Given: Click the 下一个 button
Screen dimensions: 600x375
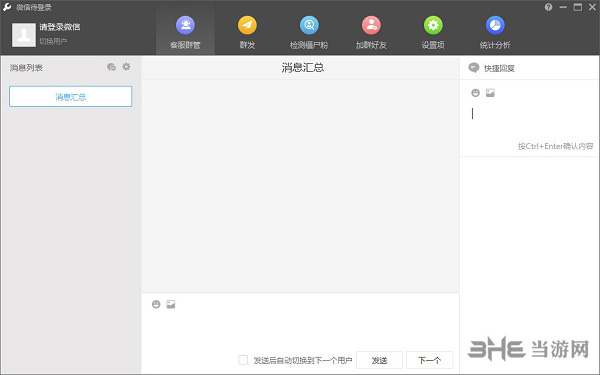Looking at the screenshot, I should 429,360.
